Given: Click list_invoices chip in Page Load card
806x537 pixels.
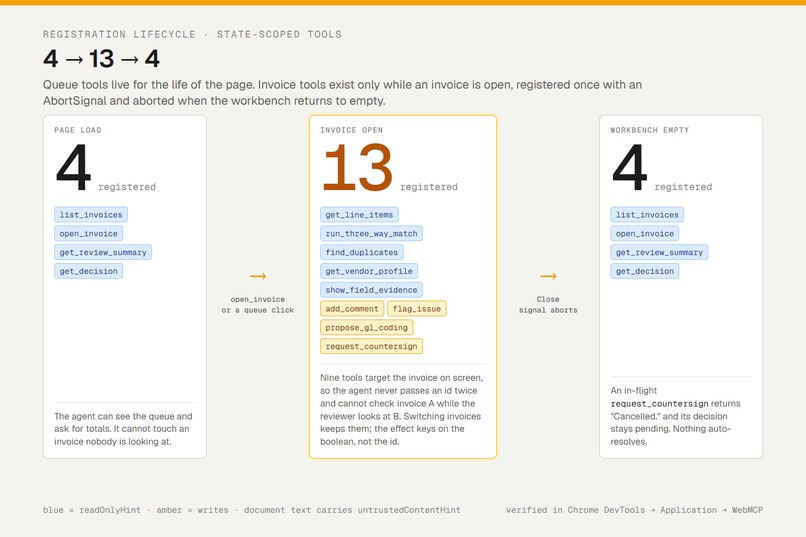Looking at the screenshot, I should click(91, 215).
